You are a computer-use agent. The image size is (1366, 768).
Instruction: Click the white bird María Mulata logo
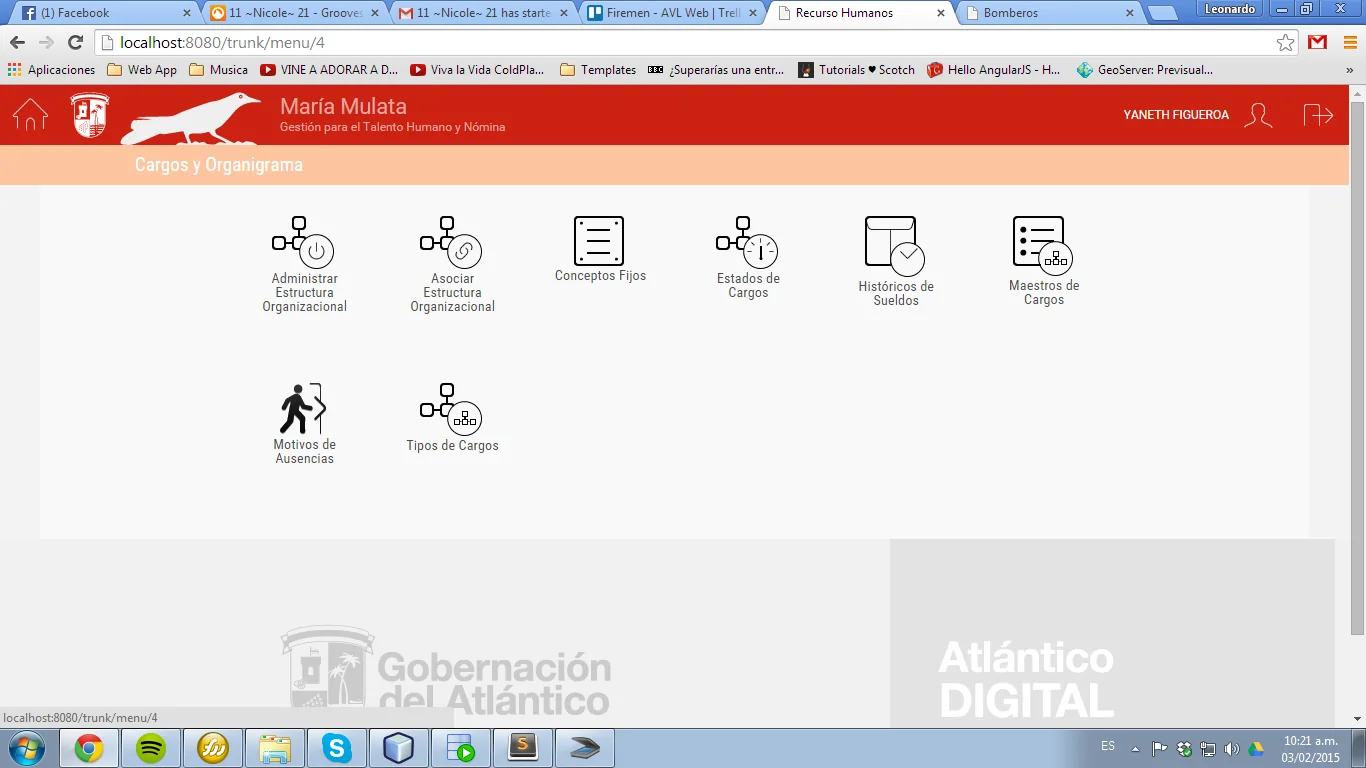tap(191, 118)
